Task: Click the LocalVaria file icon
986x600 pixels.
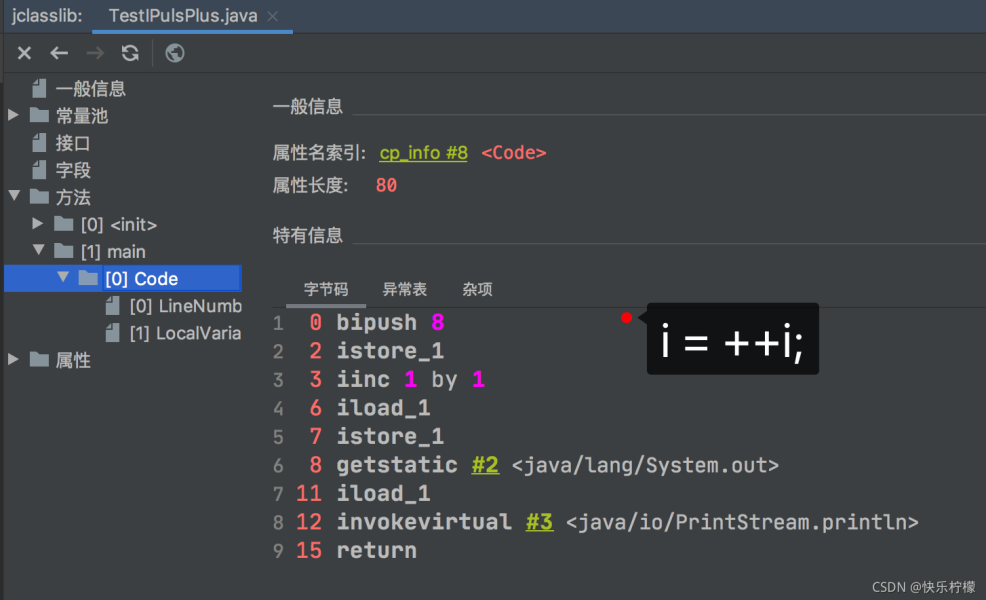Action: [x=113, y=333]
